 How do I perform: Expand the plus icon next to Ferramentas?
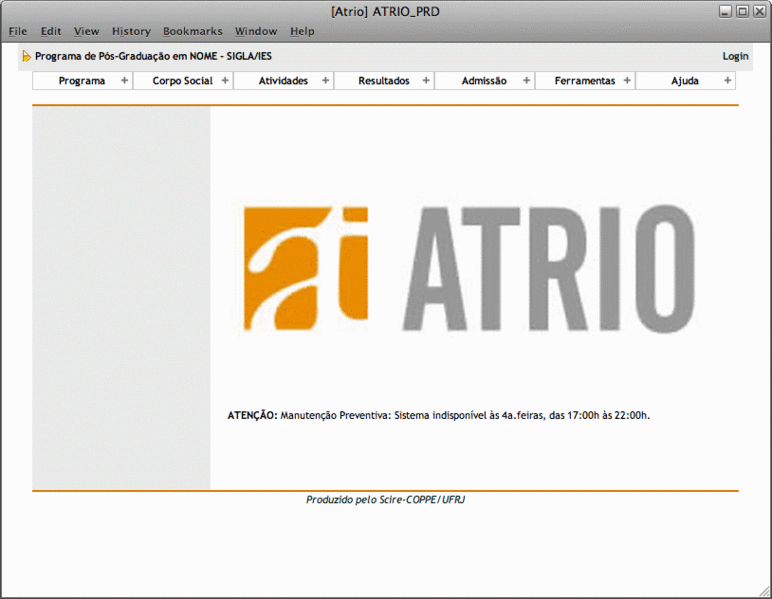(627, 81)
